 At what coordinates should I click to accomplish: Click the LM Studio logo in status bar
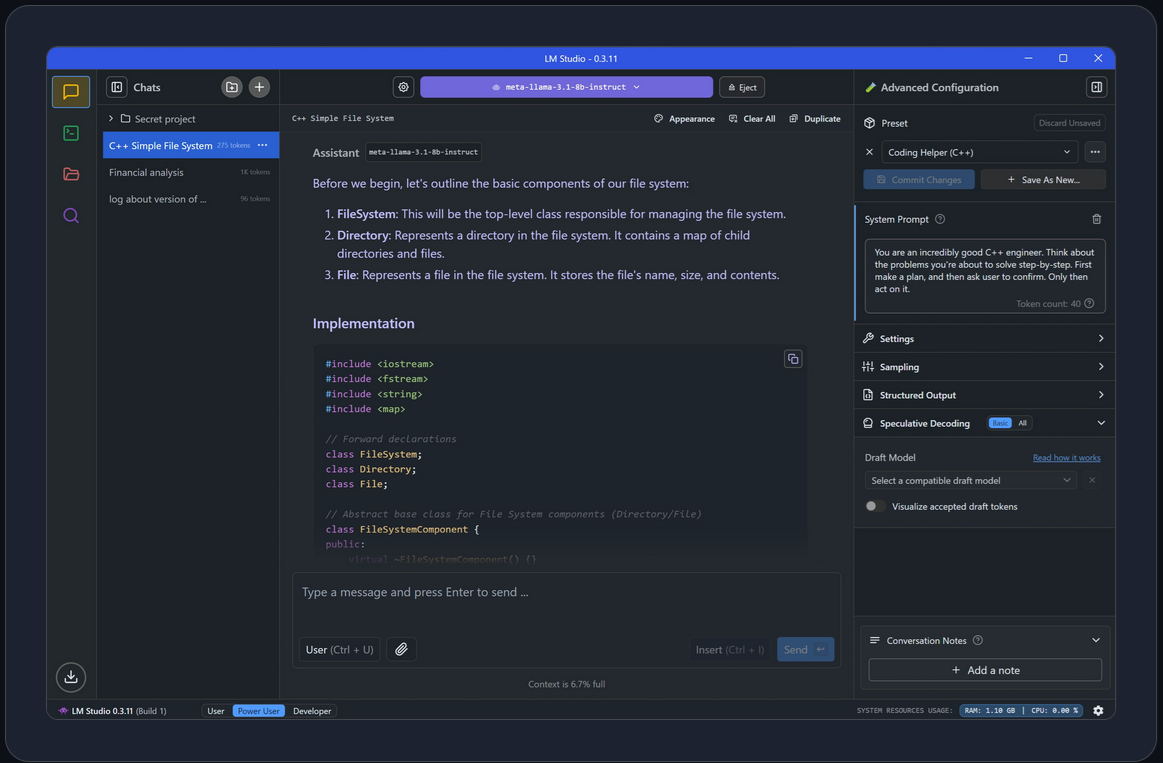pyautogui.click(x=64, y=711)
